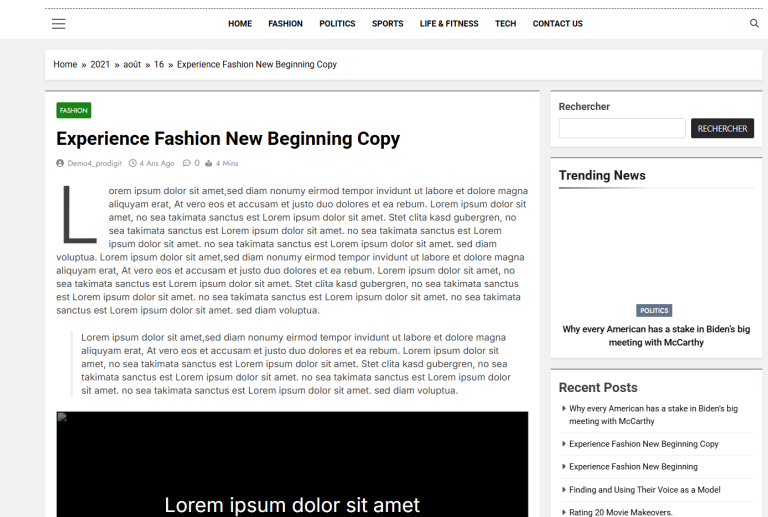Click the green Fashion category badge
This screenshot has height=517, width=768.
click(74, 110)
